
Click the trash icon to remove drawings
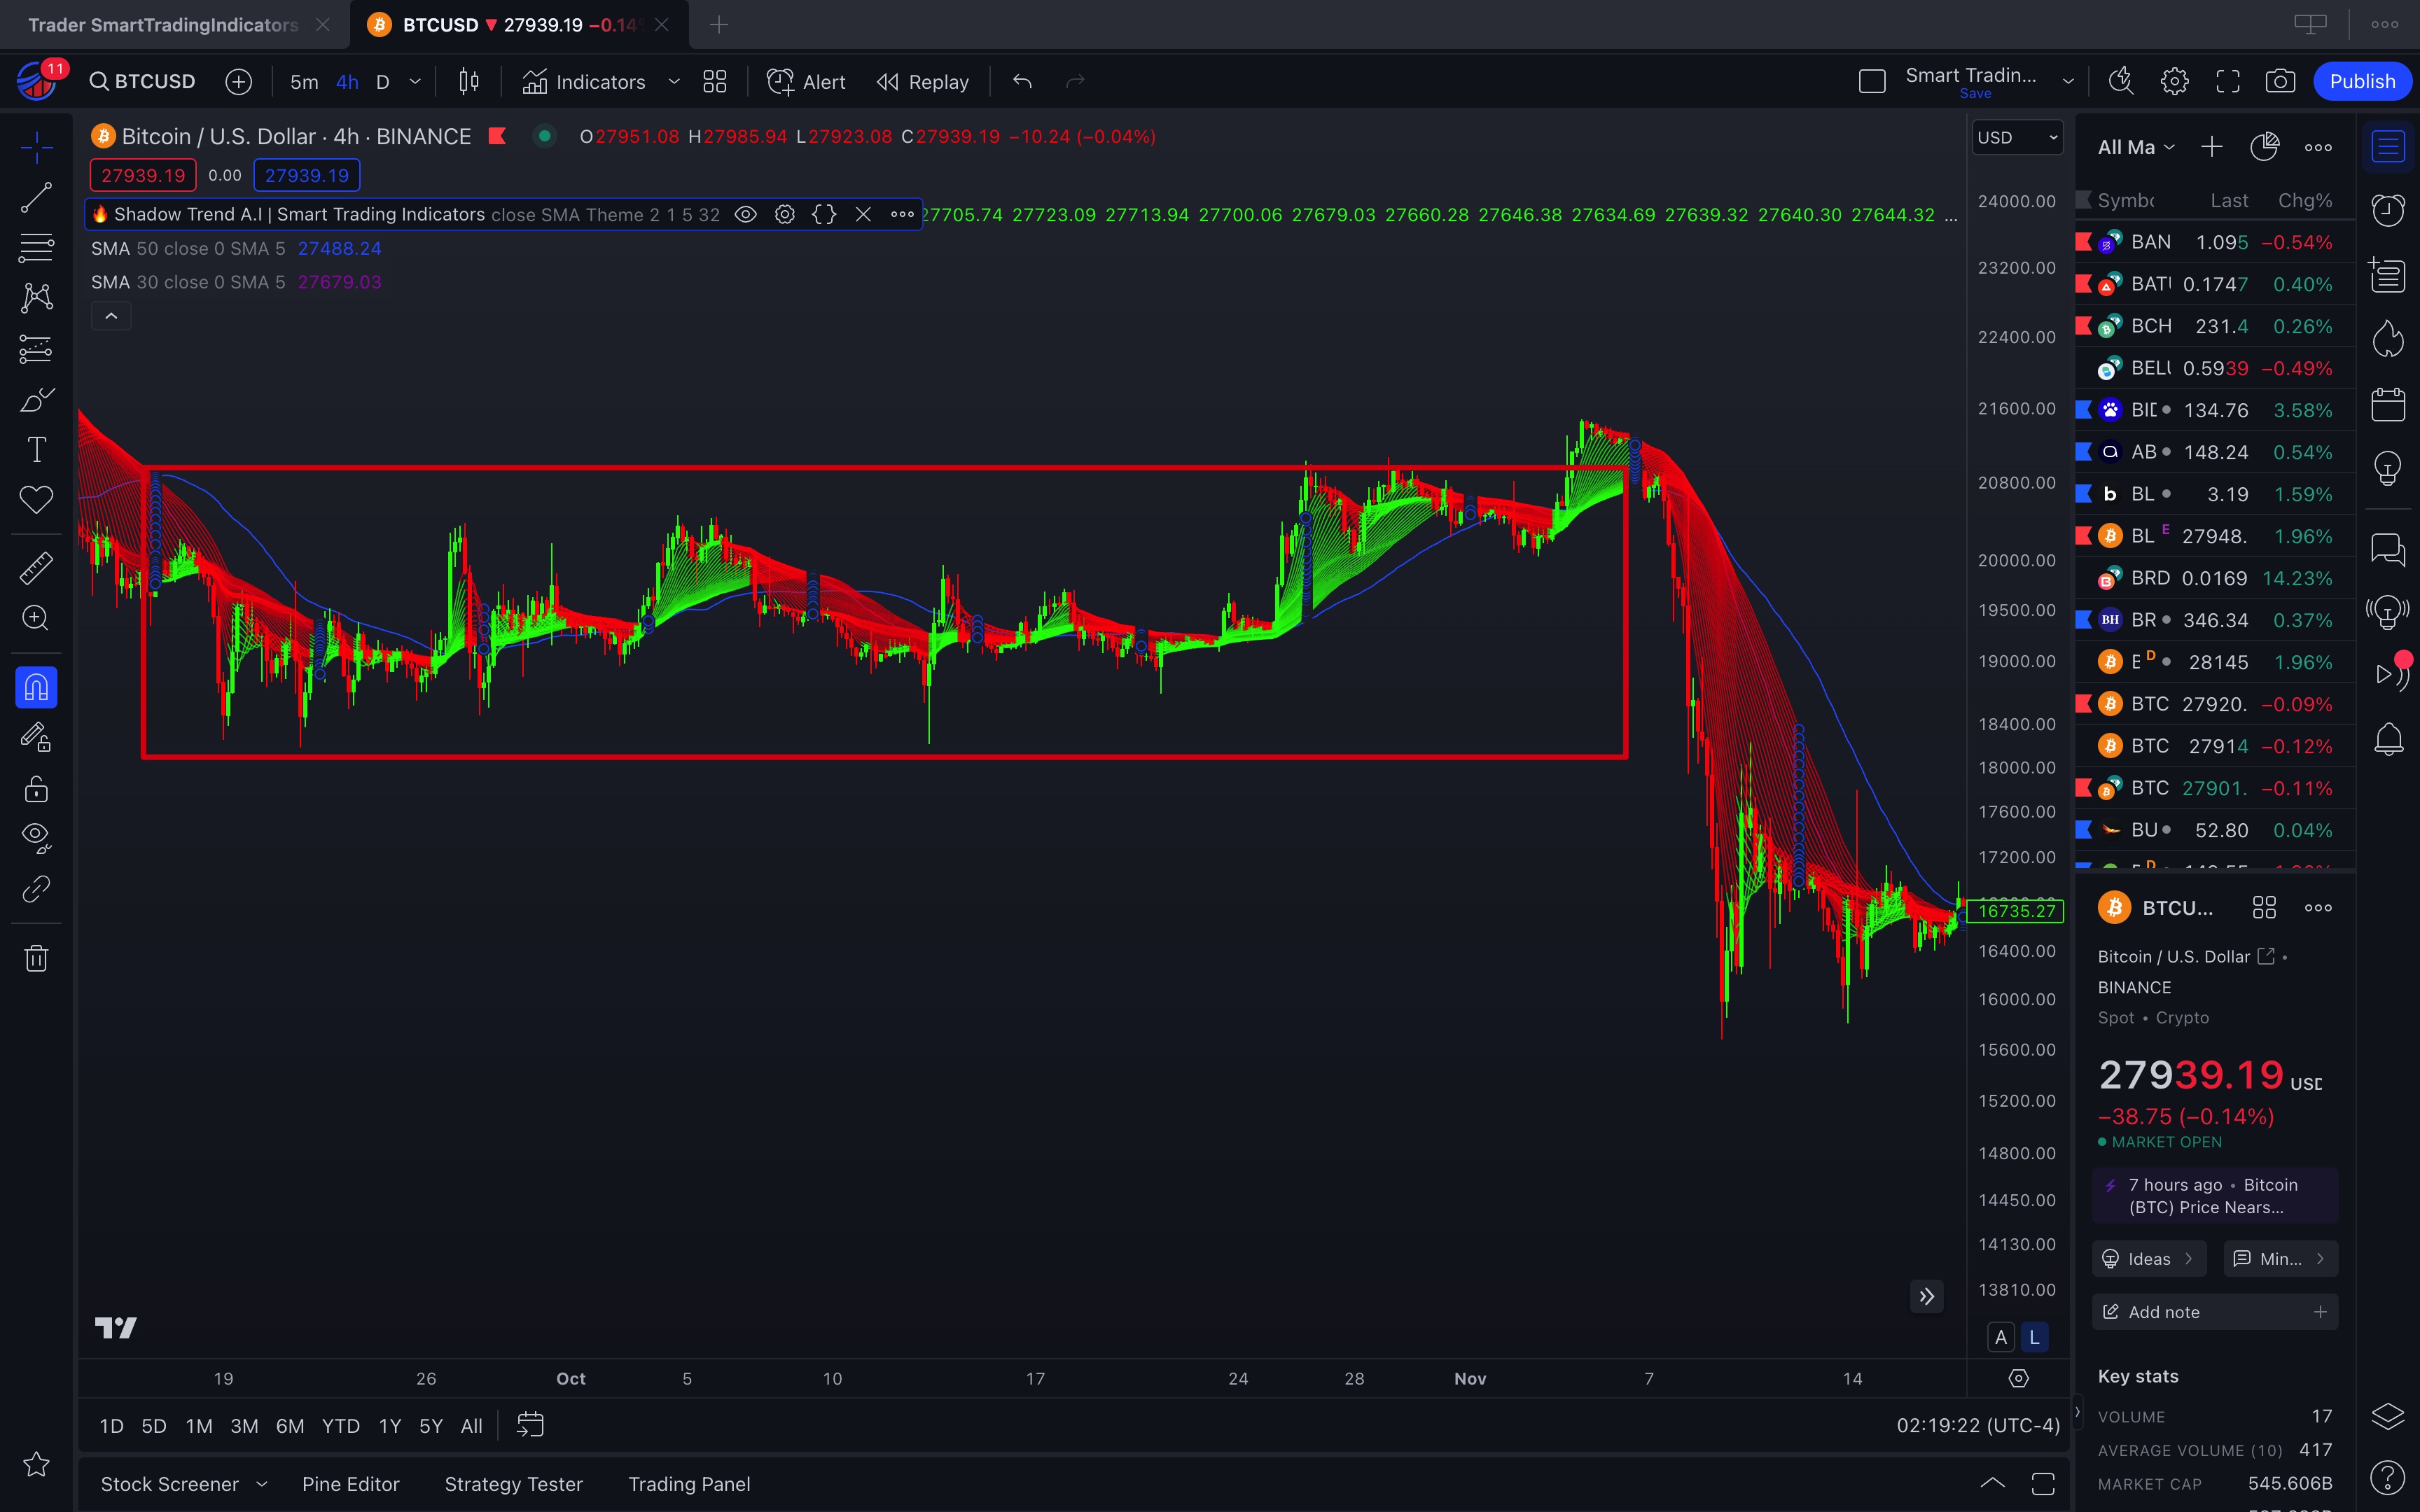pyautogui.click(x=36, y=958)
